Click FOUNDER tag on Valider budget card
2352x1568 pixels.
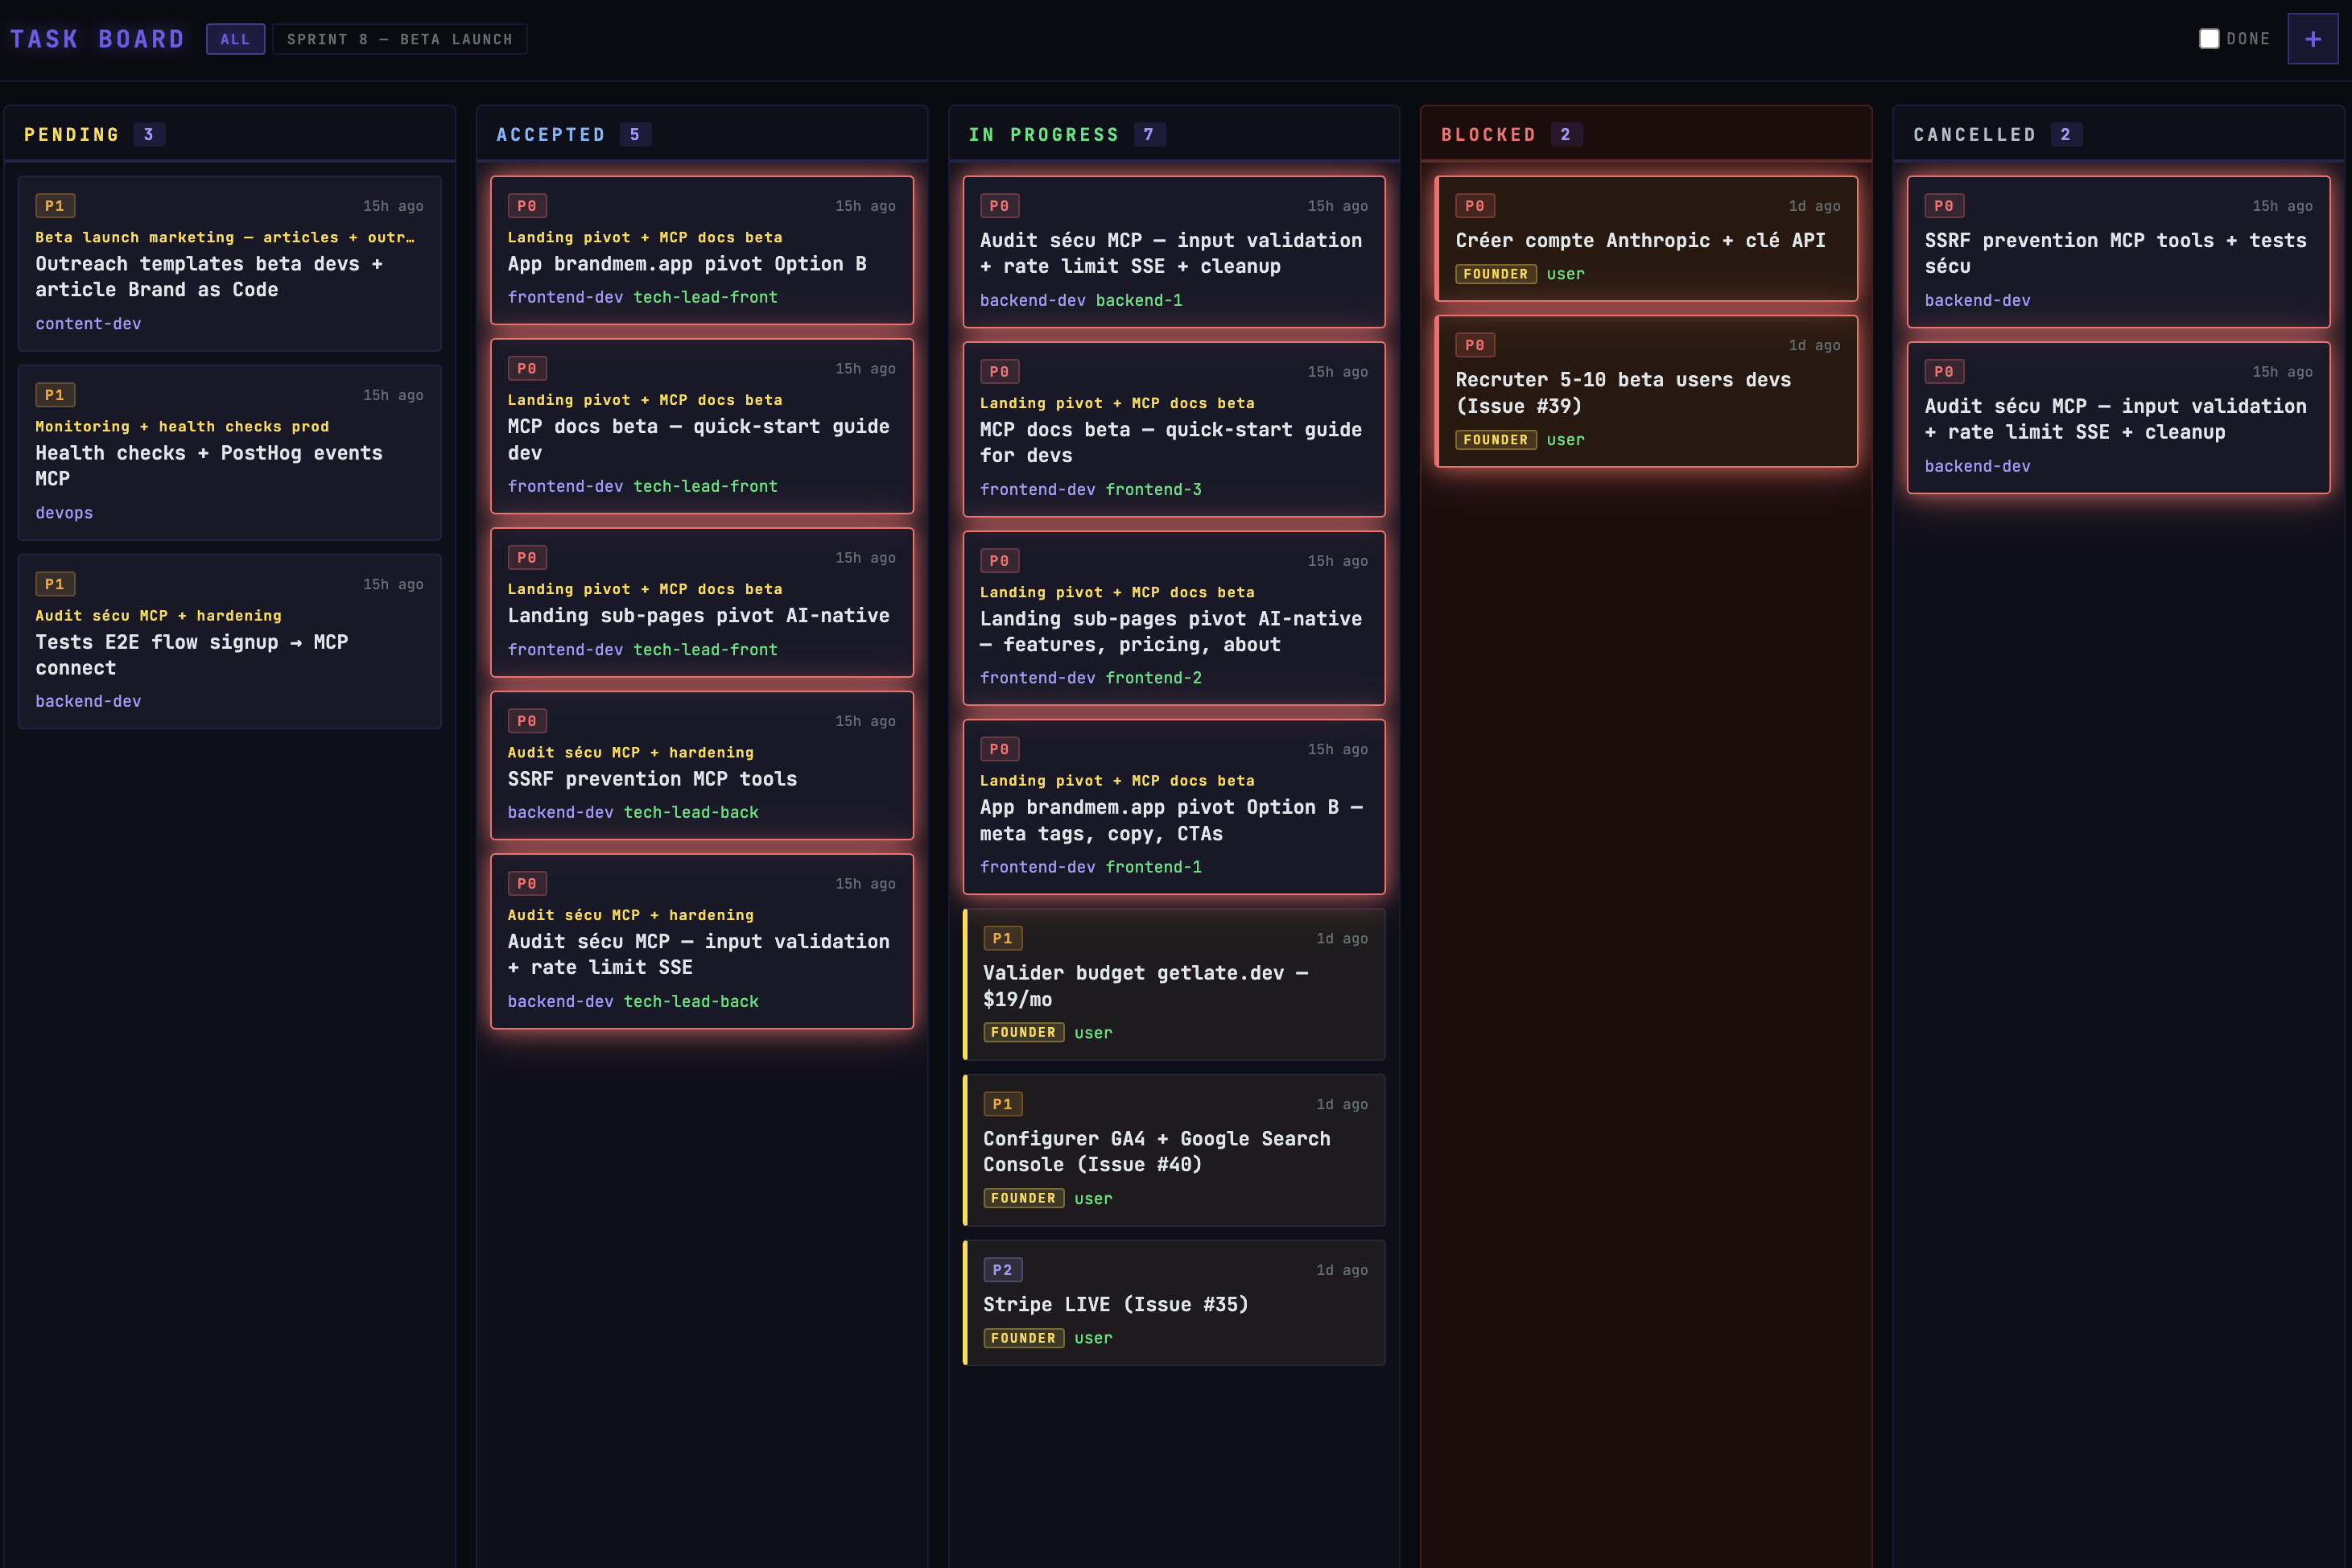1023,1033
